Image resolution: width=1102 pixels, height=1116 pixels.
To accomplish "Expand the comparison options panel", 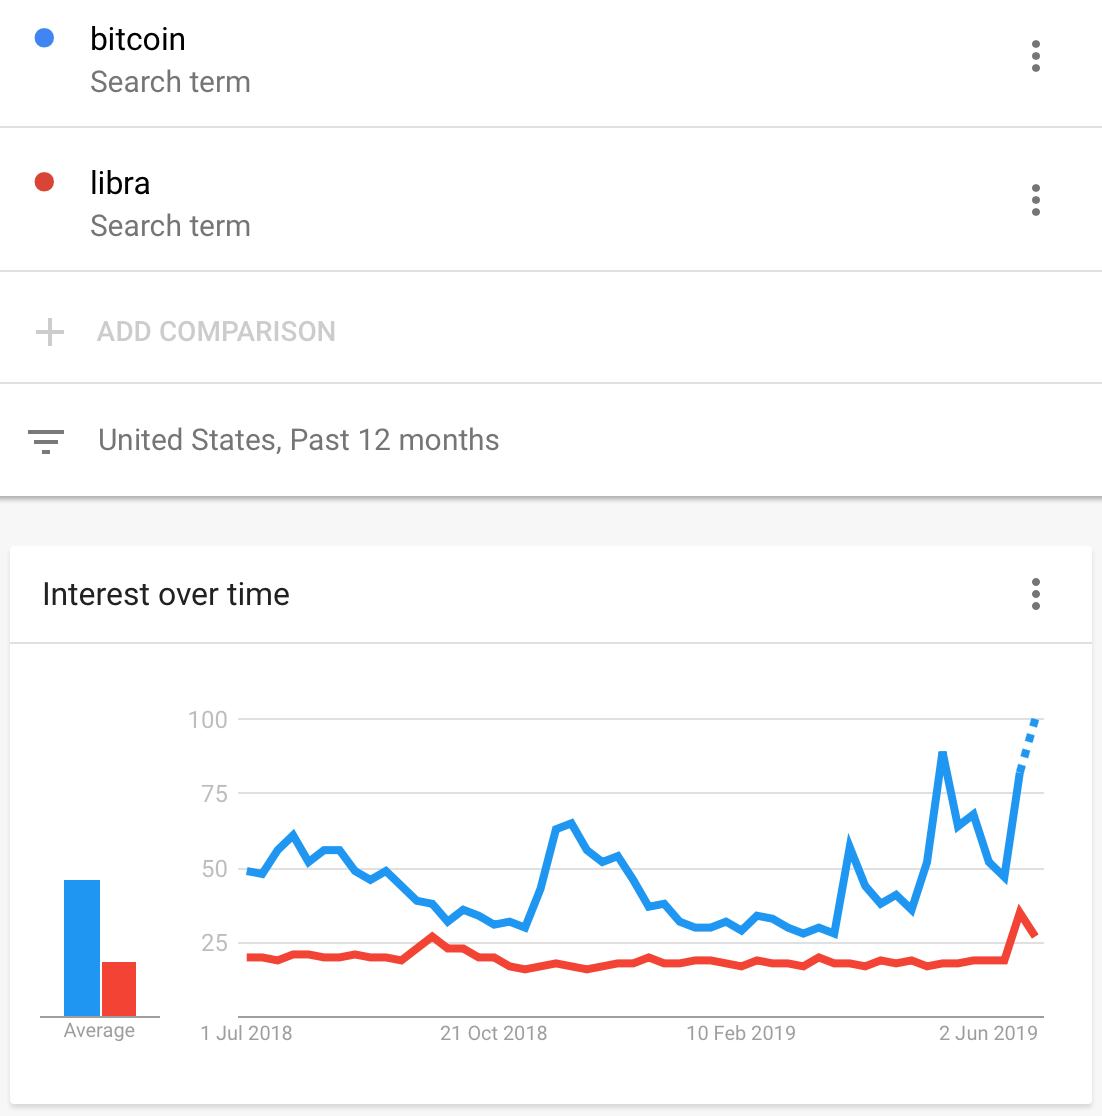I will (216, 331).
